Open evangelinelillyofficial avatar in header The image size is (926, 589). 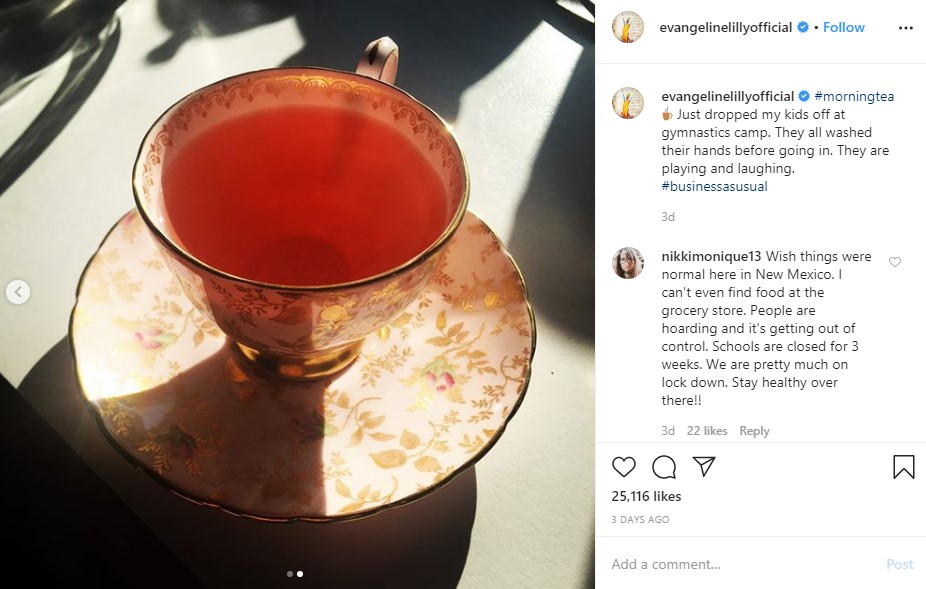pos(628,27)
